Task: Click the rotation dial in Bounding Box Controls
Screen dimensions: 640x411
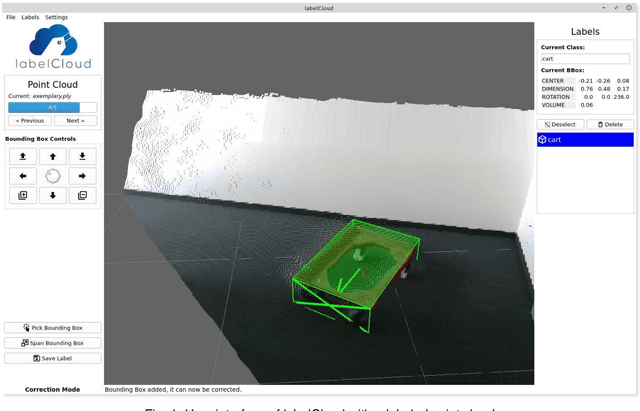Action: coord(52,176)
